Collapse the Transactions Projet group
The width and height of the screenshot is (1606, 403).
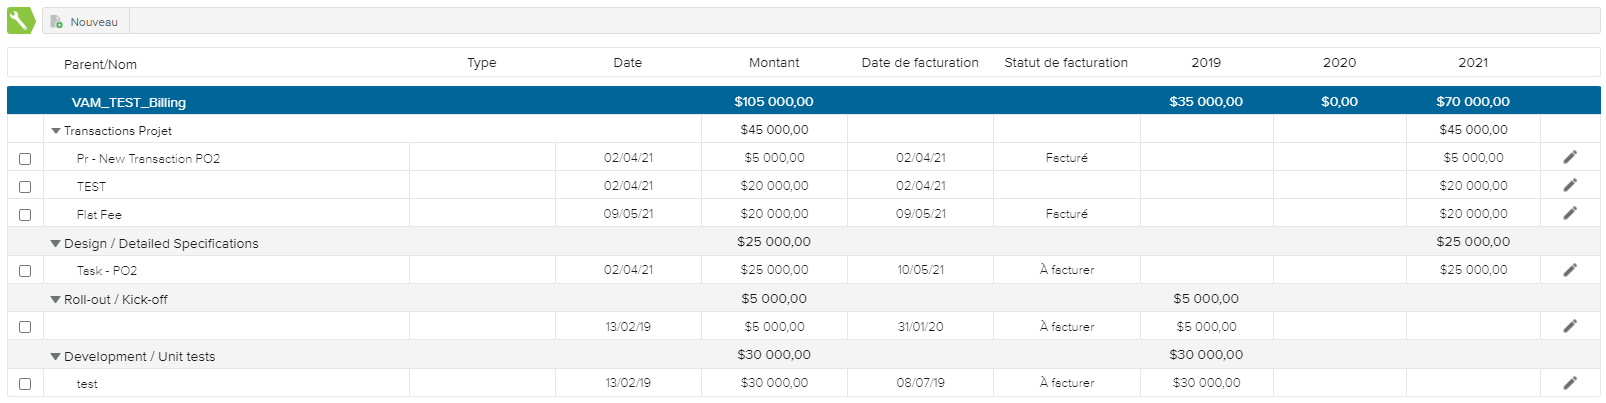56,131
